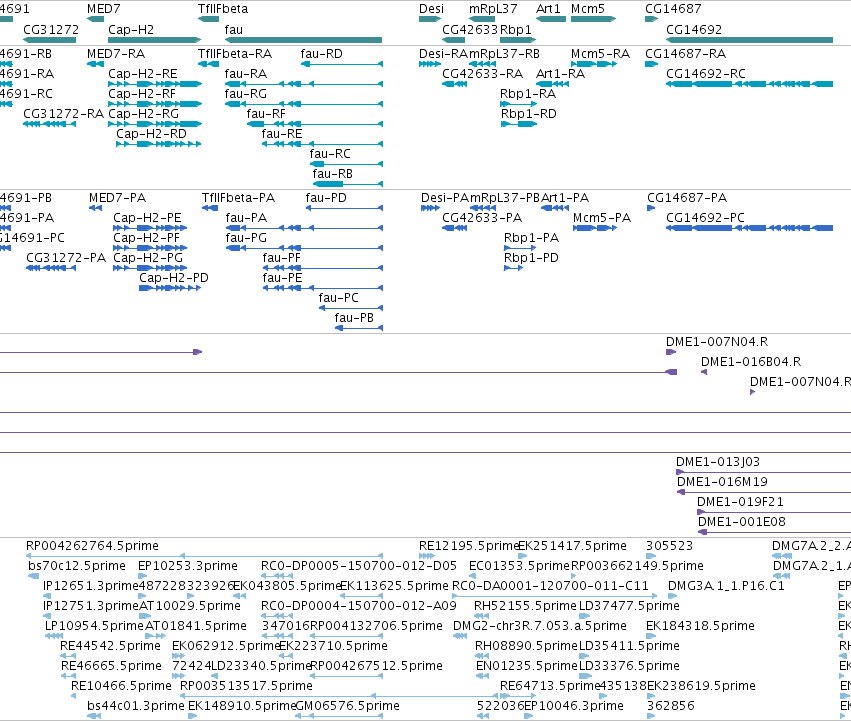This screenshot has width=851, height=721.
Task: Click EST label GM06576.5prime
Action: coord(347,706)
